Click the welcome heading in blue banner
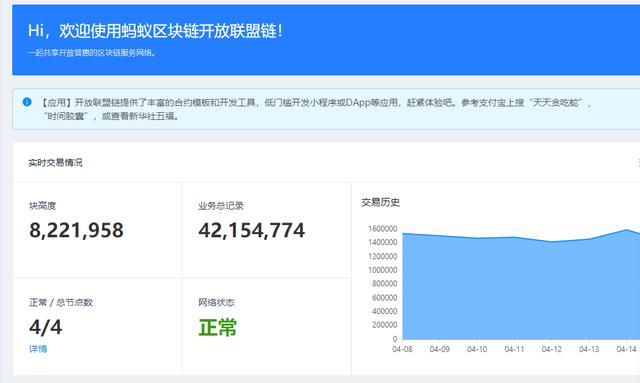The width and height of the screenshot is (640, 383). tap(155, 31)
